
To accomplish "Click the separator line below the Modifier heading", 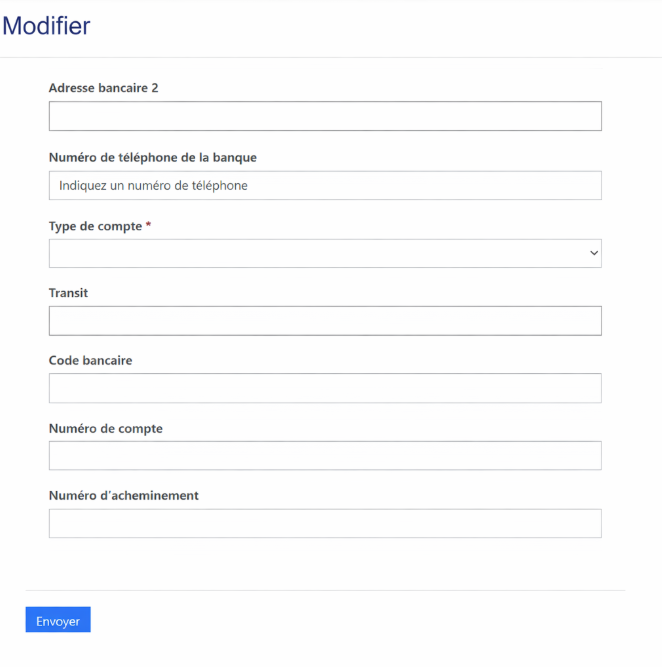I will click(331, 57).
